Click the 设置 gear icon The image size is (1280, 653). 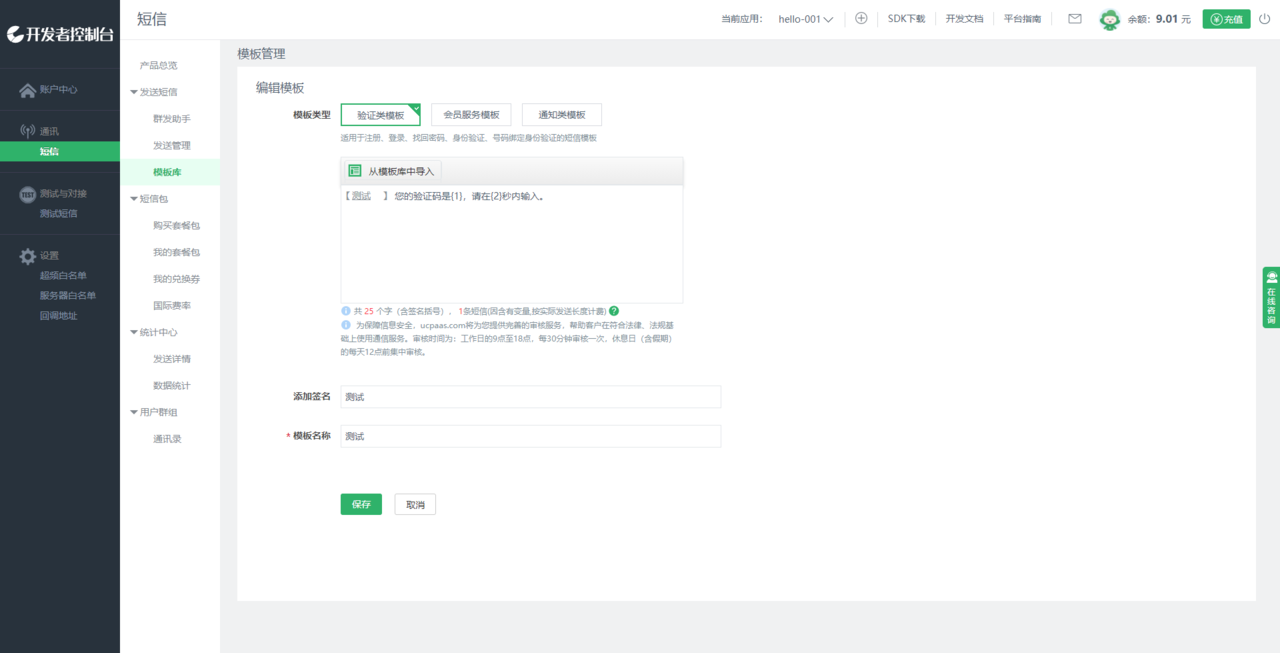click(x=28, y=256)
